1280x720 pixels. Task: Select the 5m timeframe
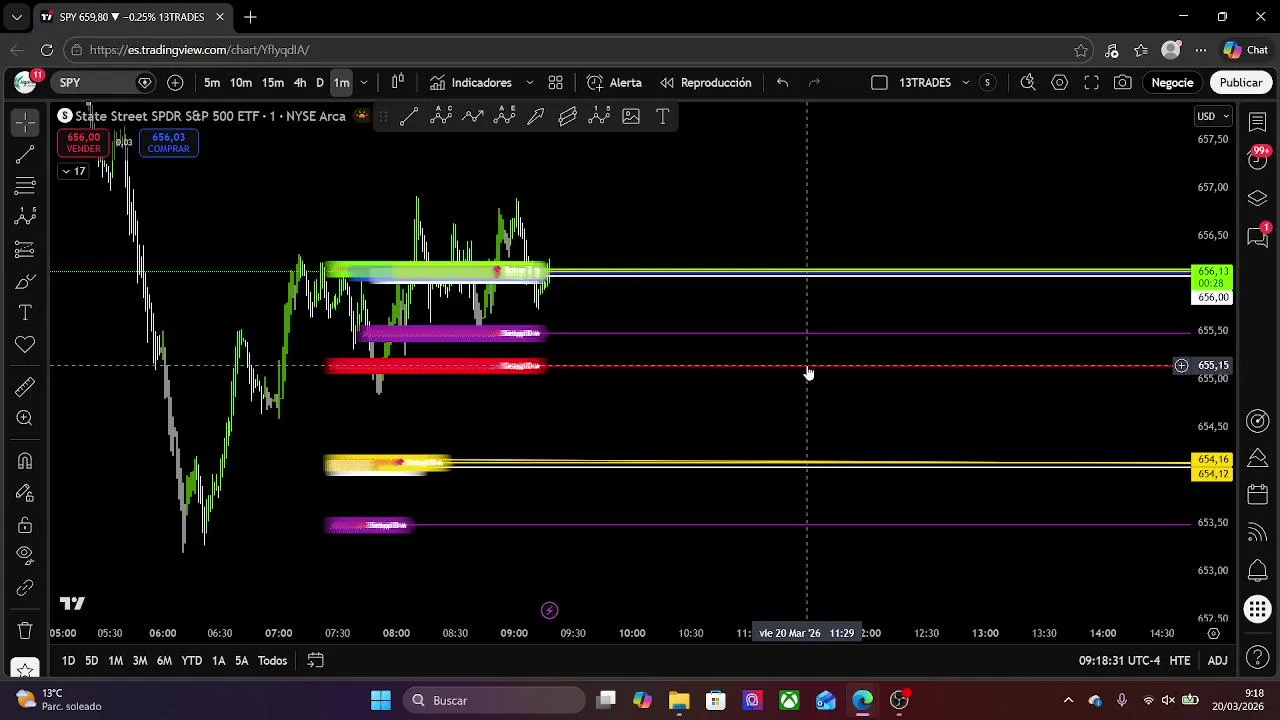point(212,83)
